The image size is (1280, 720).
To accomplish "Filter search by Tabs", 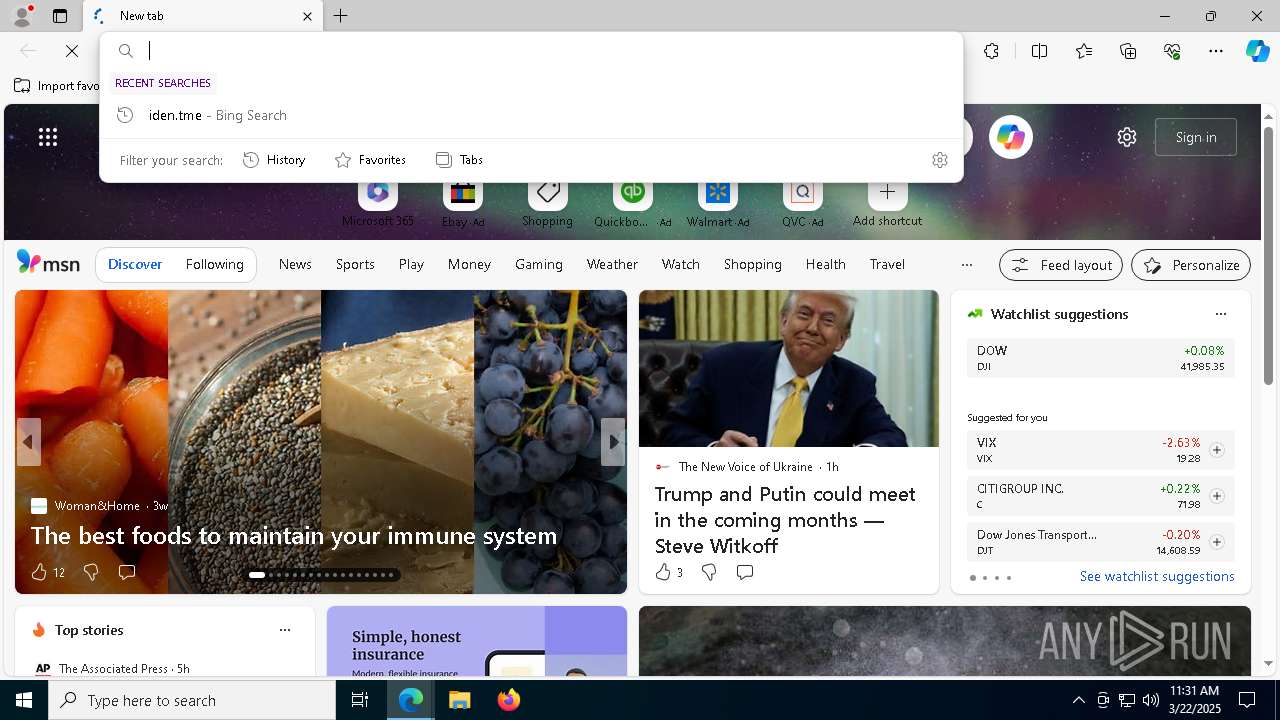I will 459,160.
